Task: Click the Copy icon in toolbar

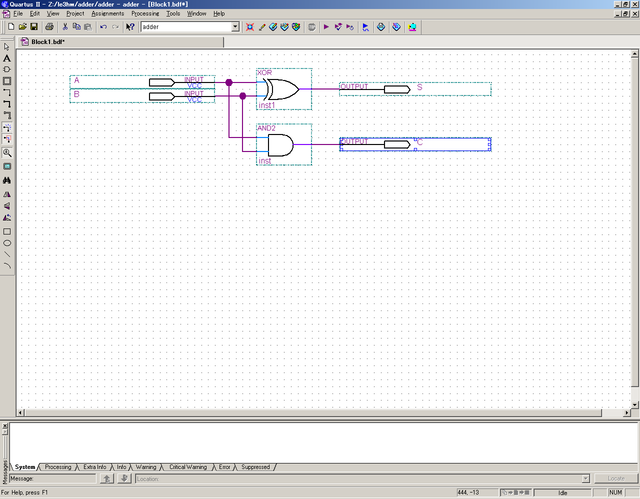Action: (76, 27)
